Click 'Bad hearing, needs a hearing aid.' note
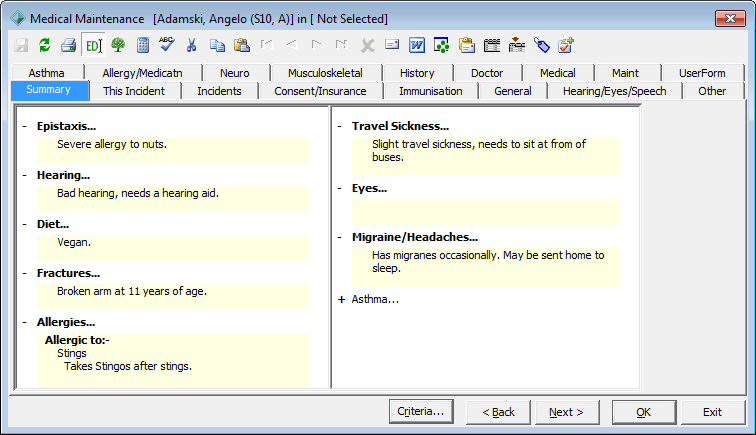Viewport: 756px width, 435px height. coord(138,193)
